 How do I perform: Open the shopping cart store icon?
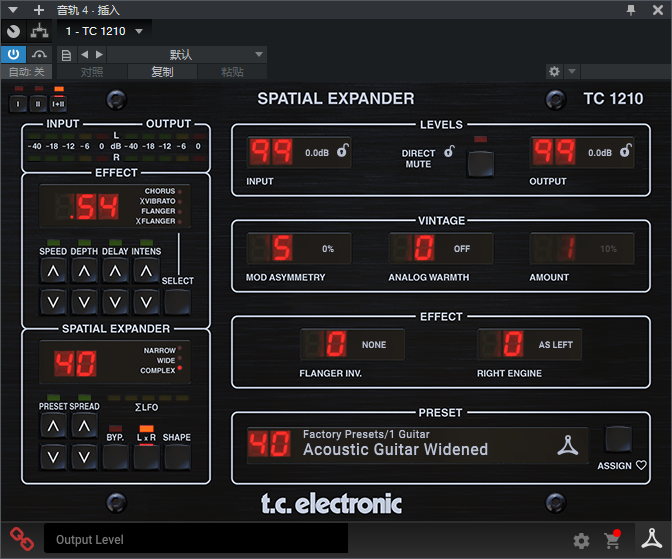(x=612, y=540)
